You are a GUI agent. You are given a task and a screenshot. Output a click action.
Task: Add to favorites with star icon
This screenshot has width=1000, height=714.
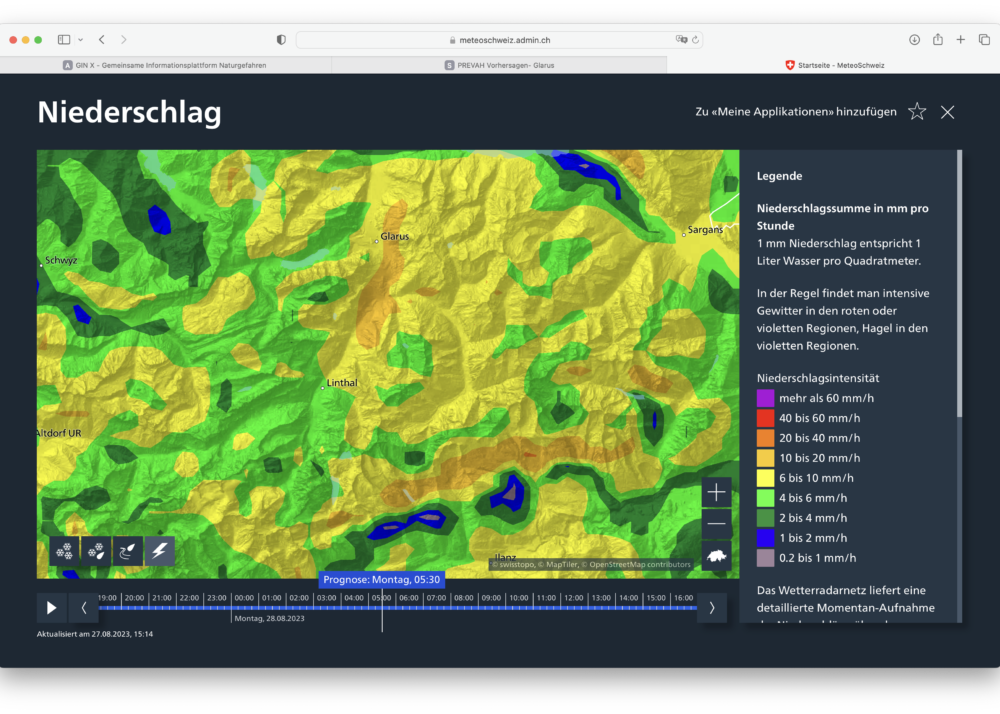(917, 112)
